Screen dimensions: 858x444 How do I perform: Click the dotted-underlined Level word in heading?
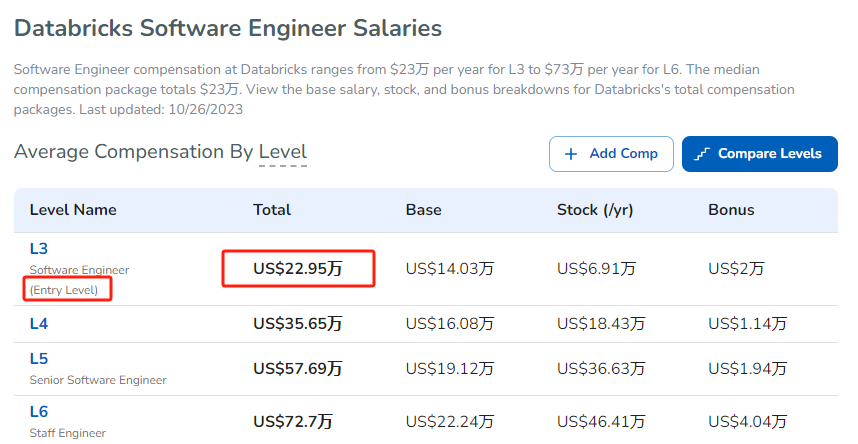283,152
